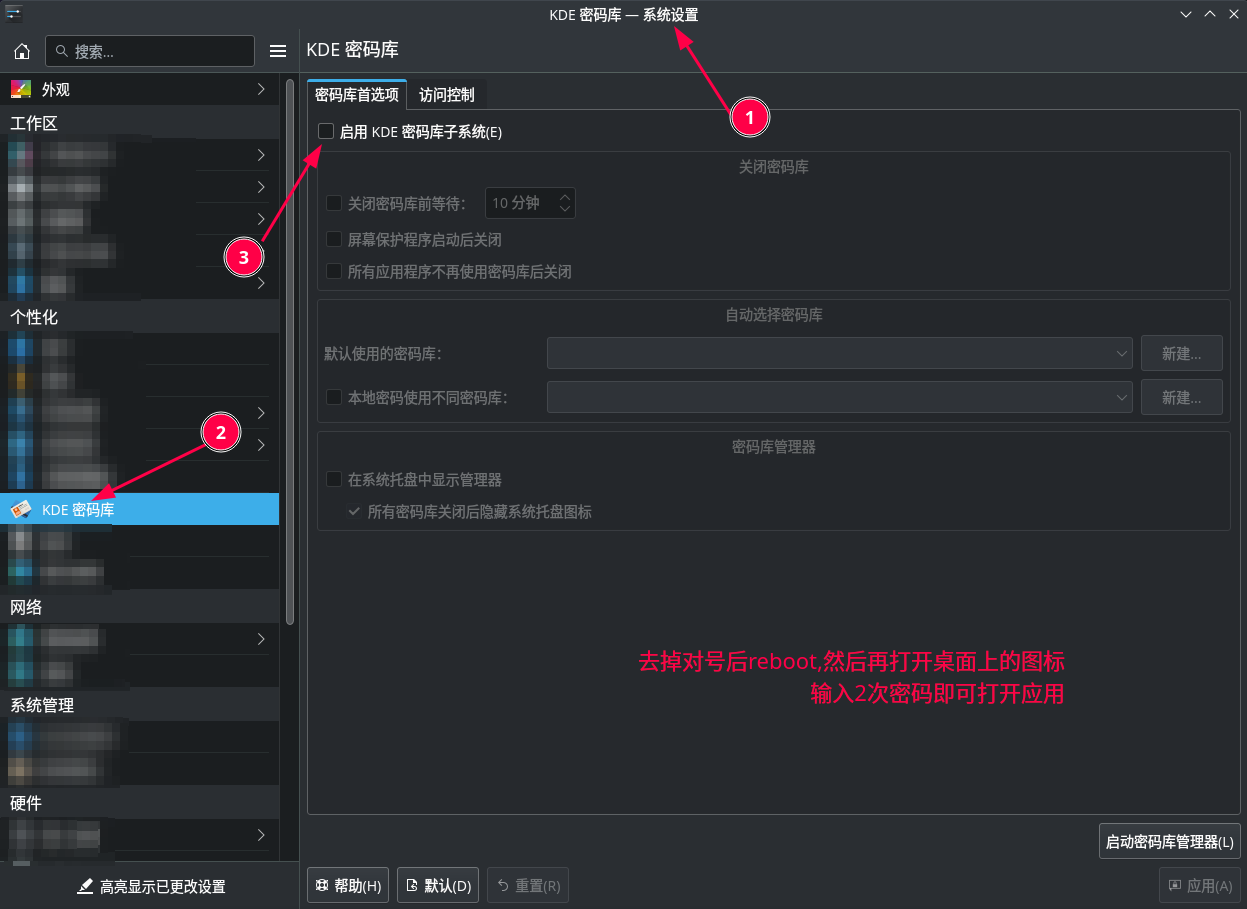The height and width of the screenshot is (909, 1247).
Task: Click the 启动密码库管理器 button
Action: coord(1170,841)
